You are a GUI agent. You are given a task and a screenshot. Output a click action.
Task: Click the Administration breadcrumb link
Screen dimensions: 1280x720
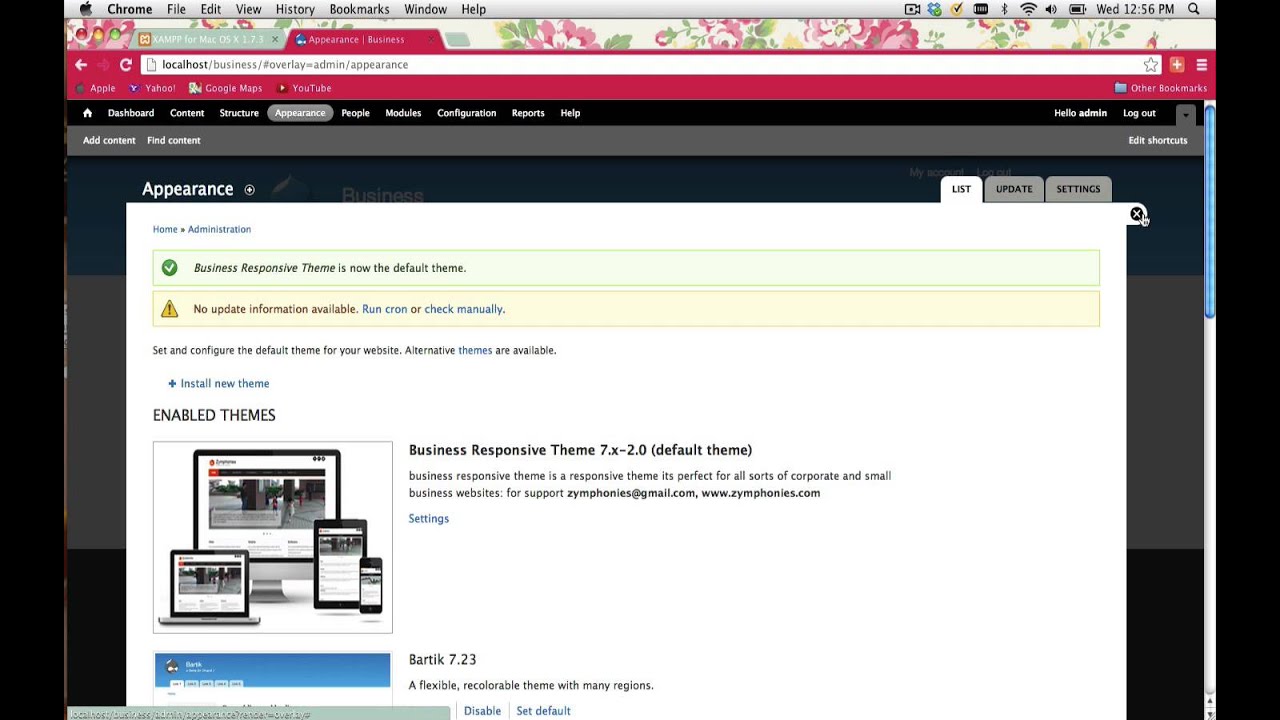[x=219, y=229]
